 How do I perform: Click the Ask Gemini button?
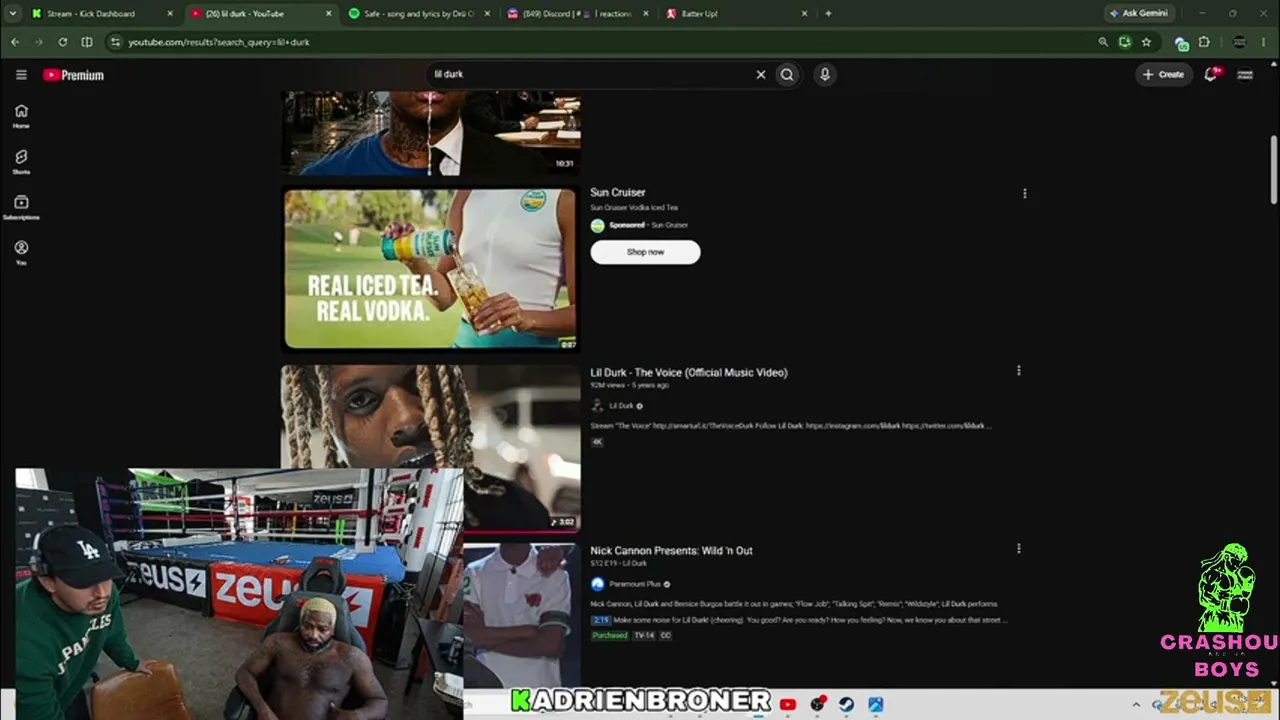[x=1138, y=14]
